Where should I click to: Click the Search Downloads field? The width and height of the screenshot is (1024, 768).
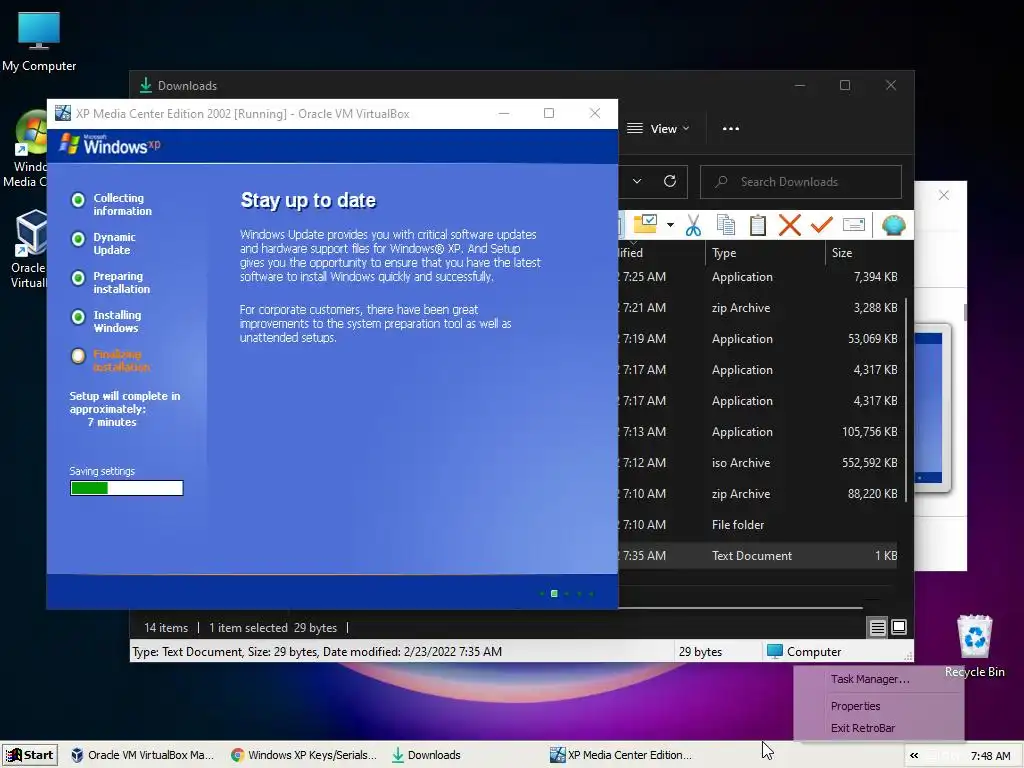coord(801,182)
